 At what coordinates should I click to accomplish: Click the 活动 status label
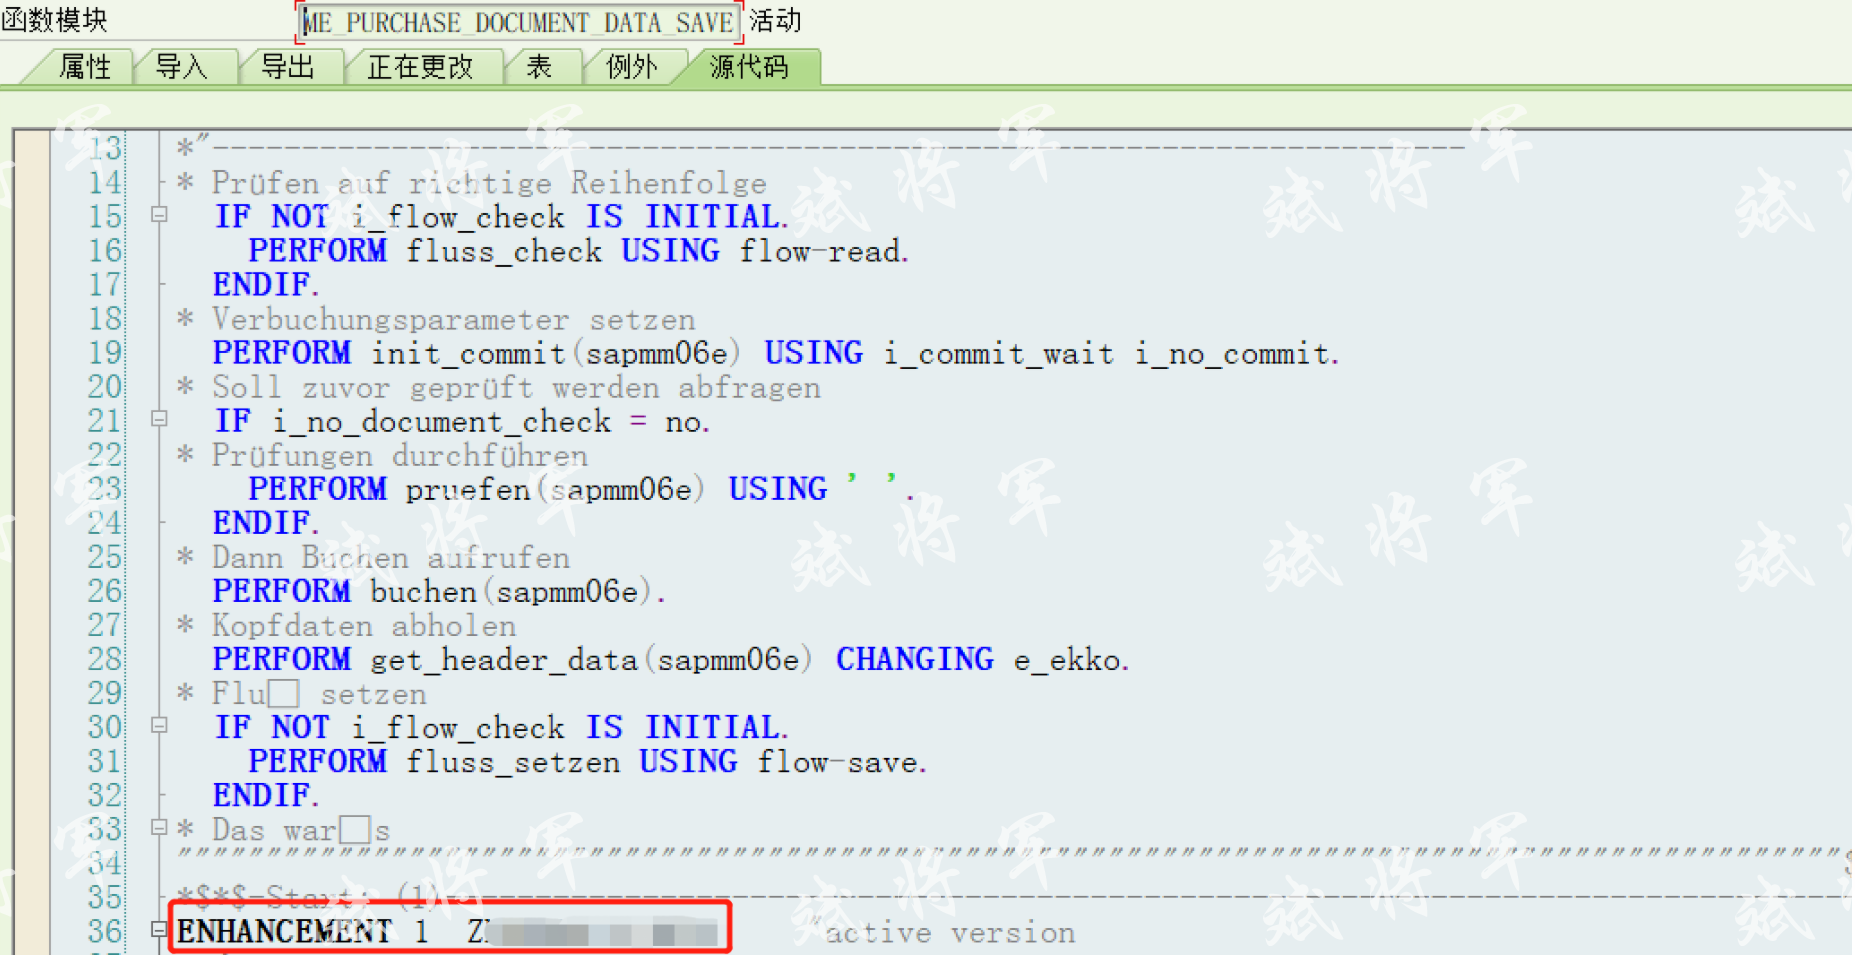[776, 21]
